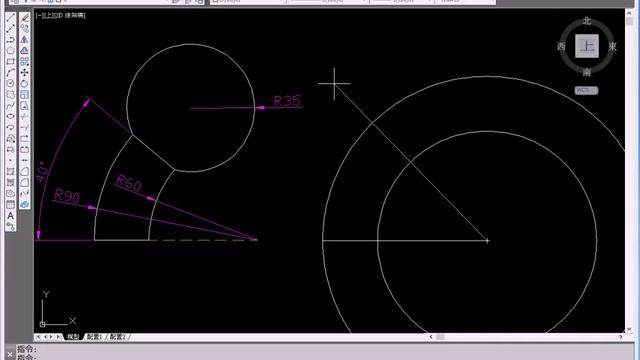Image resolution: width=640 pixels, height=360 pixels.
Task: Click the 南 (south) ViewCube compass label
Action: point(587,72)
